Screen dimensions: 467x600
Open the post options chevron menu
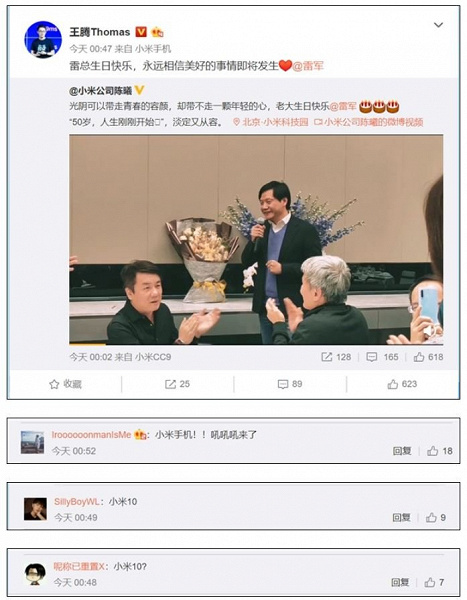point(438,25)
